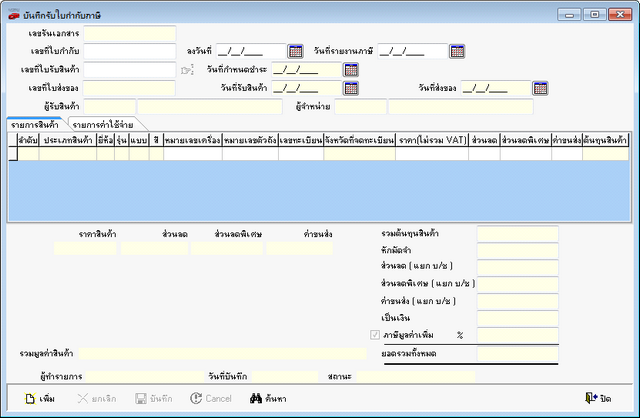The width and height of the screenshot is (640, 418).
Task: Switch to รายการค่าใช้จ่าย tab
Action: click(x=104, y=123)
